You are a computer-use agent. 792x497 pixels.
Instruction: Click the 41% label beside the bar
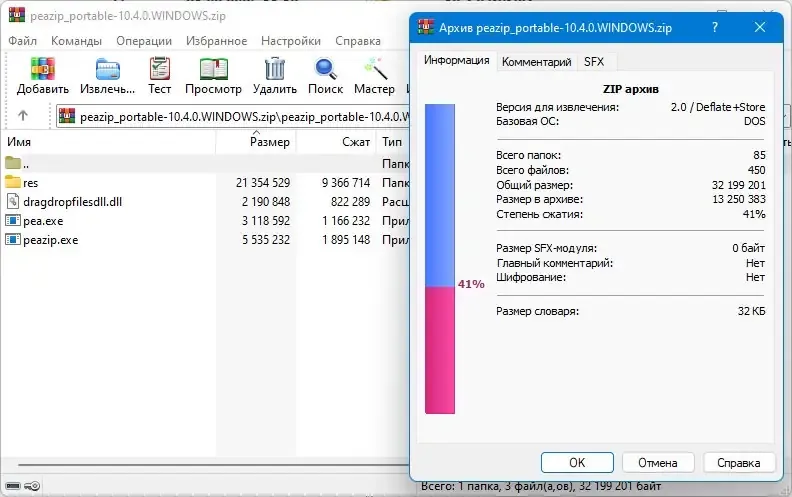(471, 284)
